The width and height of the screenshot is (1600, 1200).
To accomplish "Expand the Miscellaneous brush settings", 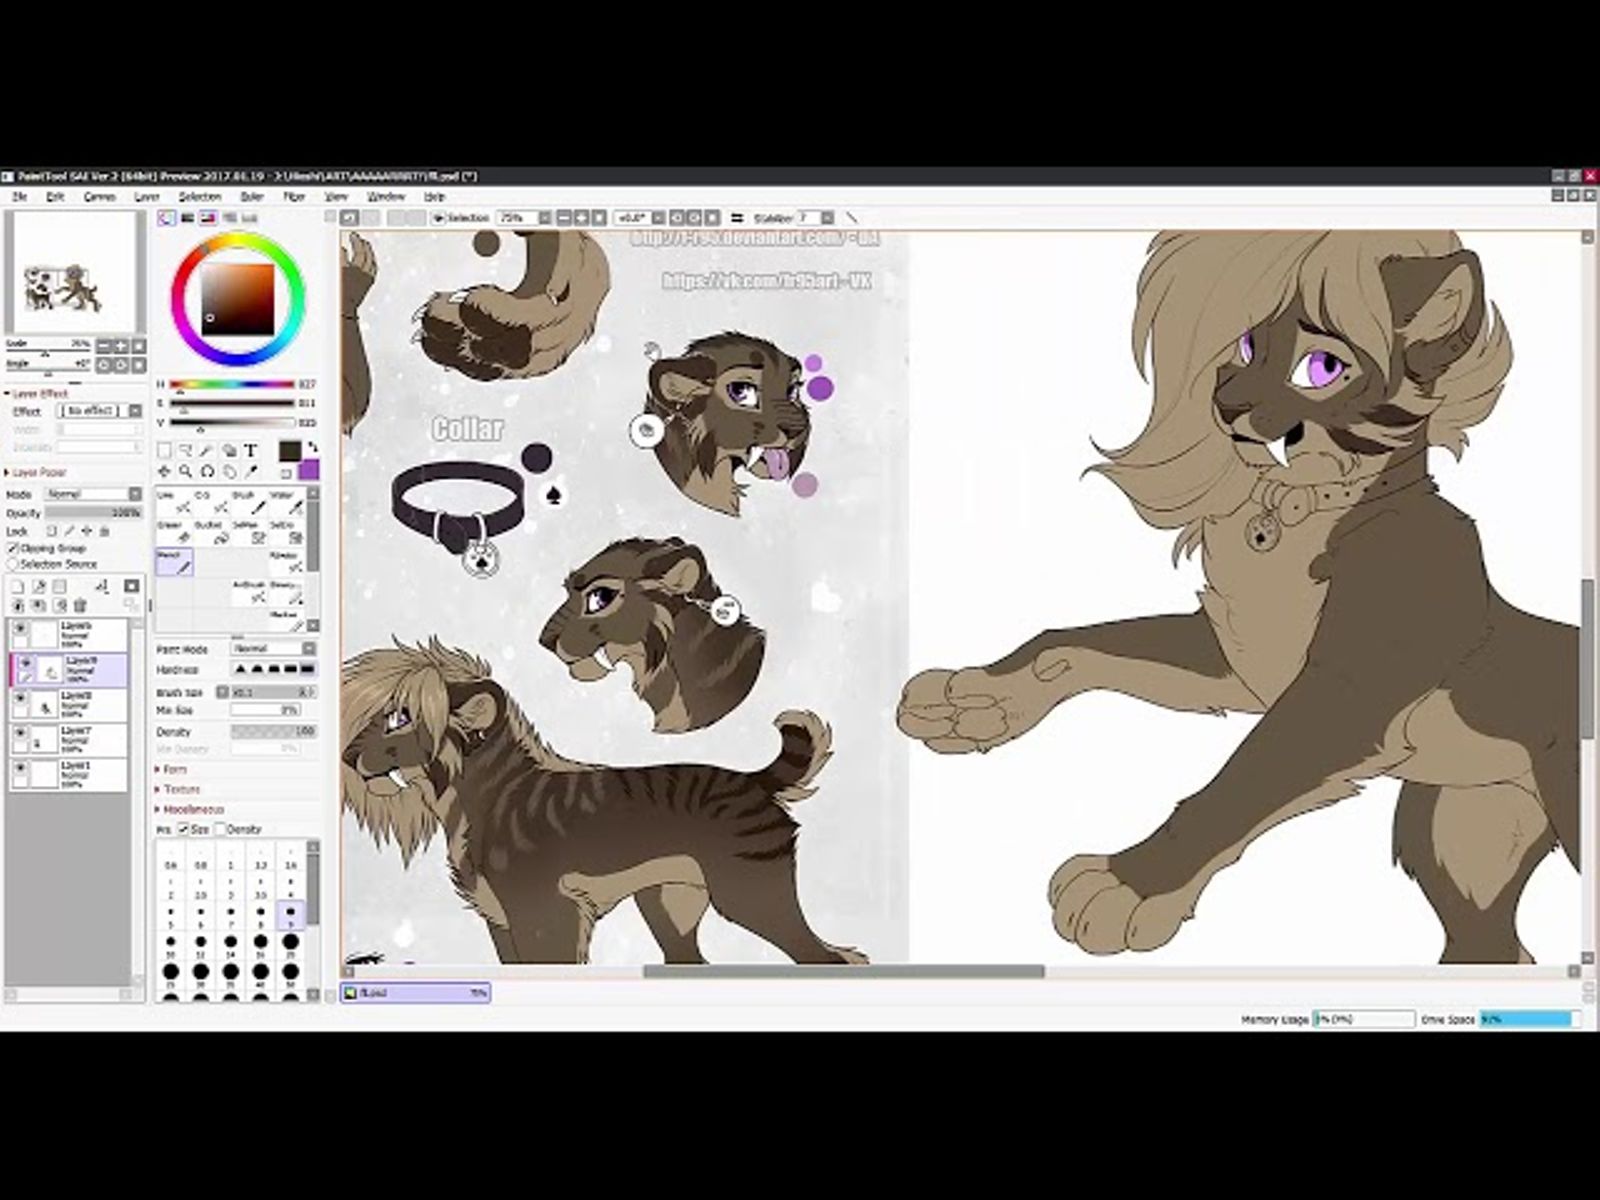I will tap(190, 810).
